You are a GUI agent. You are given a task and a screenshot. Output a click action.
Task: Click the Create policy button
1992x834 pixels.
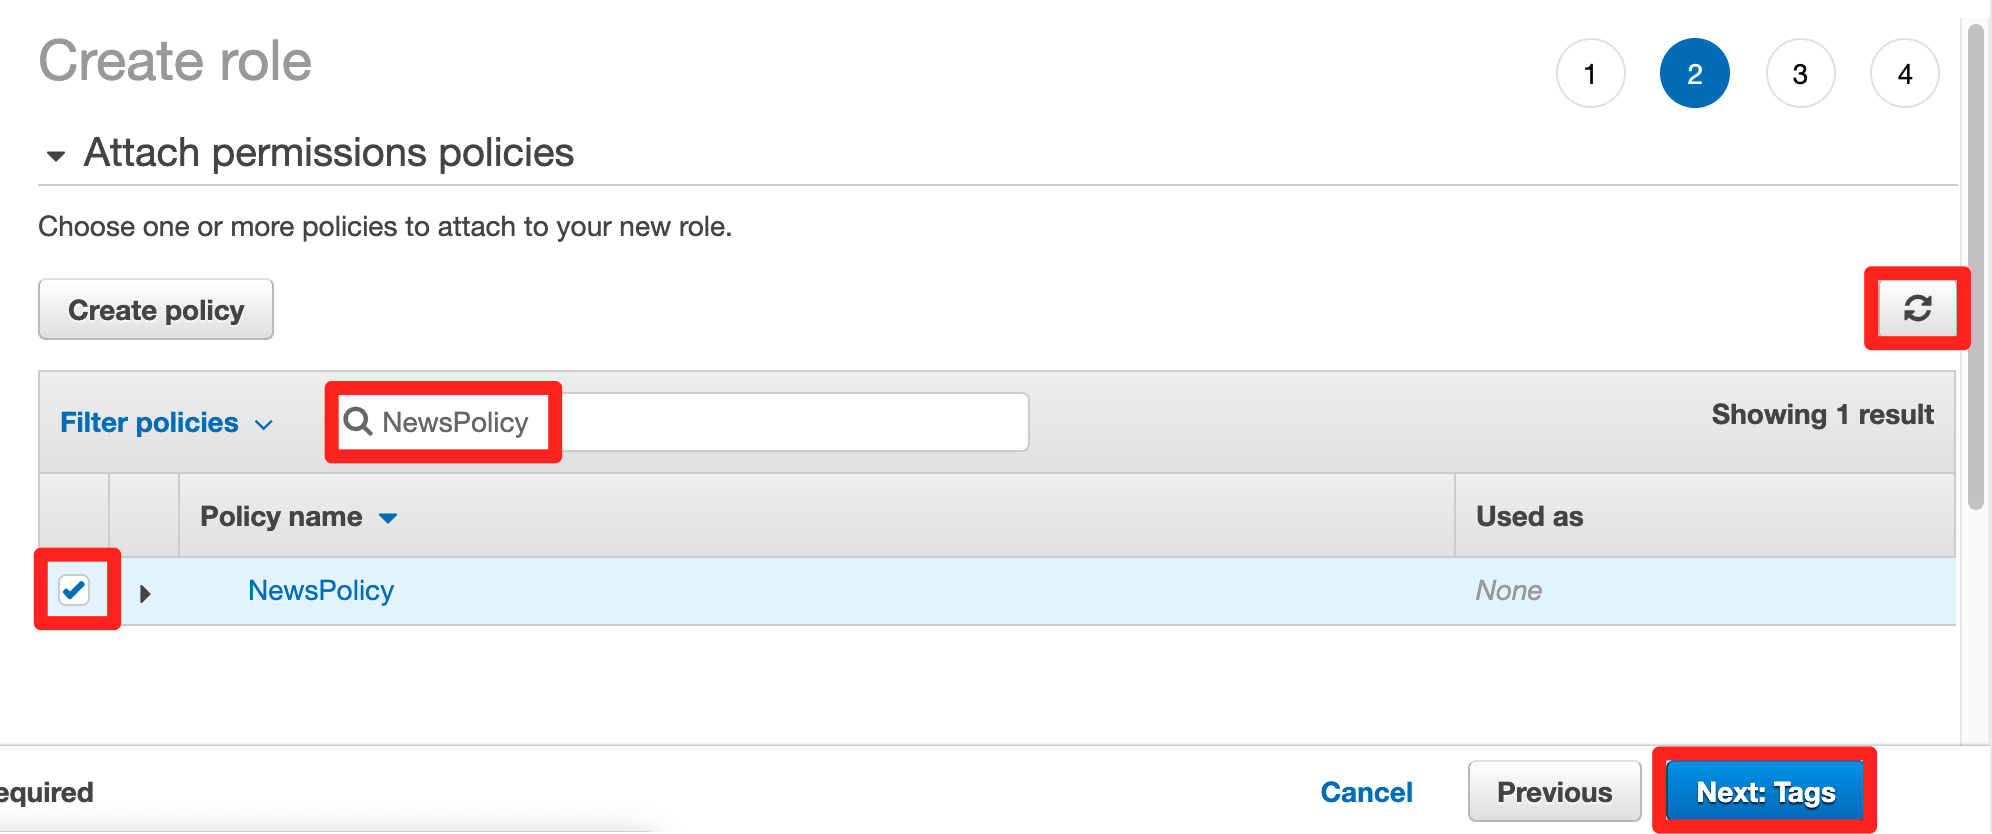pos(156,309)
